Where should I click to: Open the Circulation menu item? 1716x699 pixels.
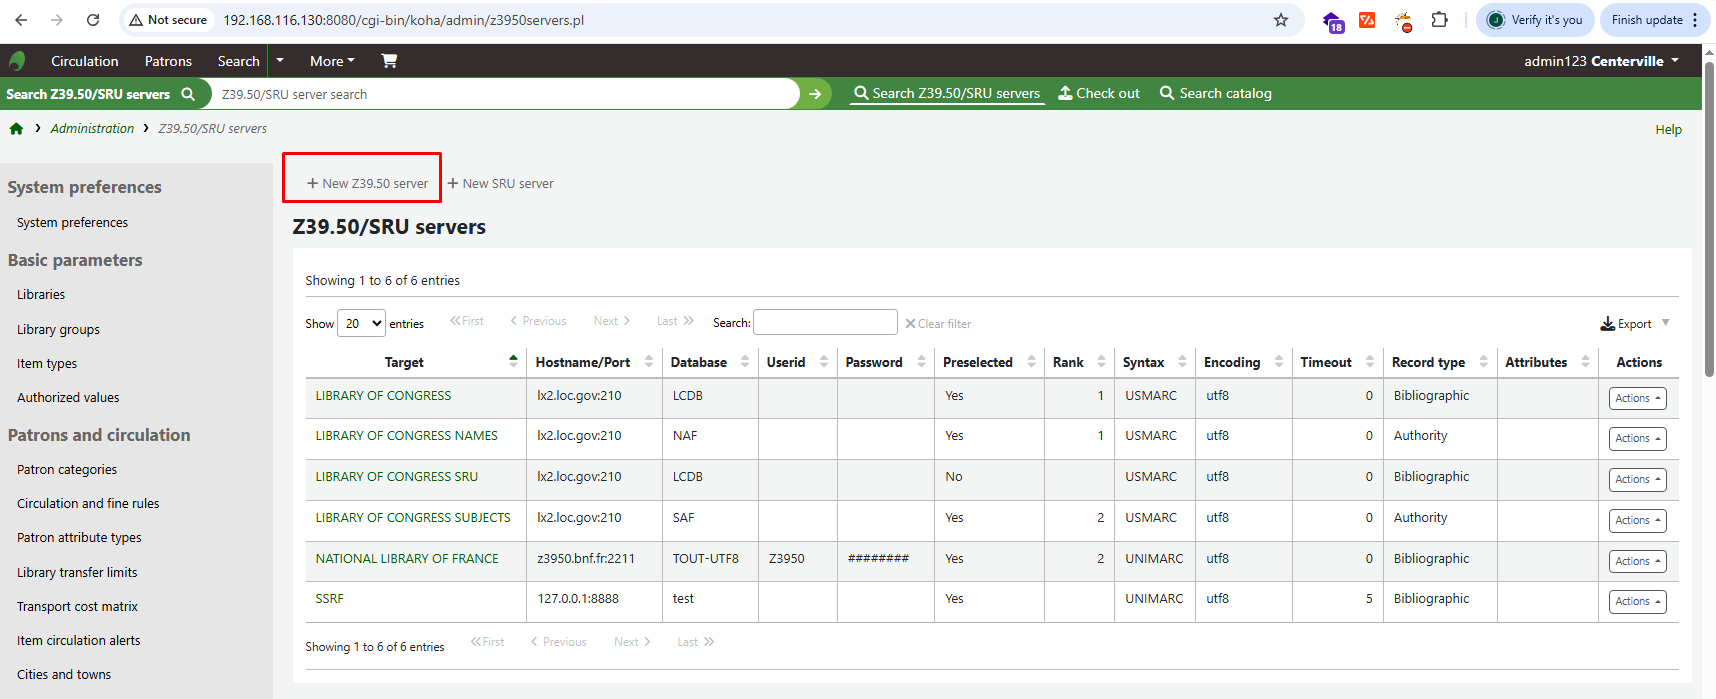point(84,61)
